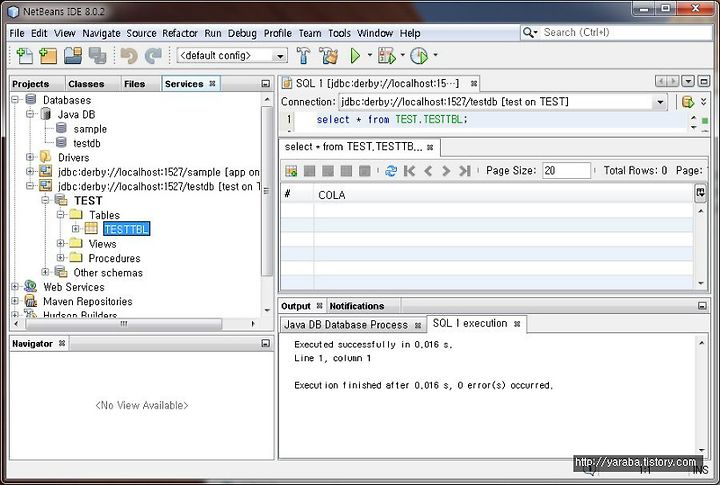
Task: Go to first page of results
Action: (409, 171)
